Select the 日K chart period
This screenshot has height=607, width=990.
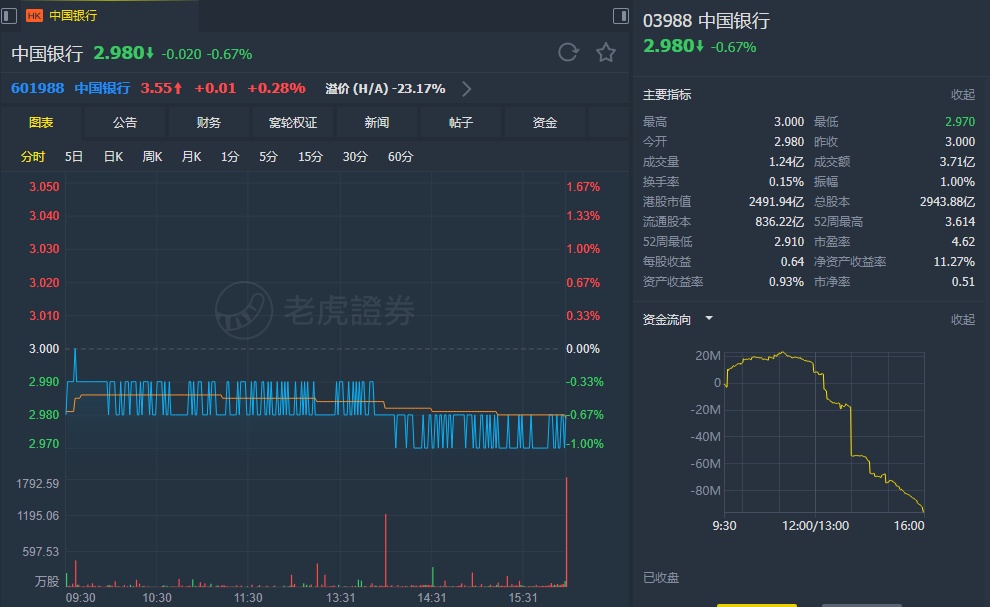[113, 157]
